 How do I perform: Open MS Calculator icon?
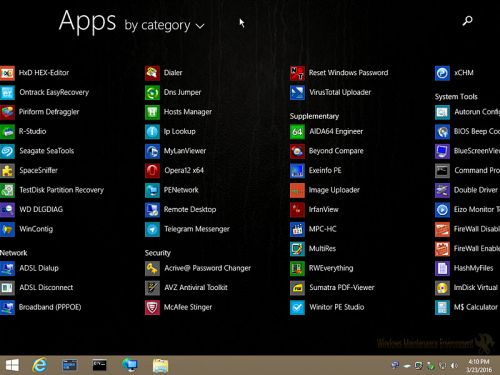coord(442,307)
